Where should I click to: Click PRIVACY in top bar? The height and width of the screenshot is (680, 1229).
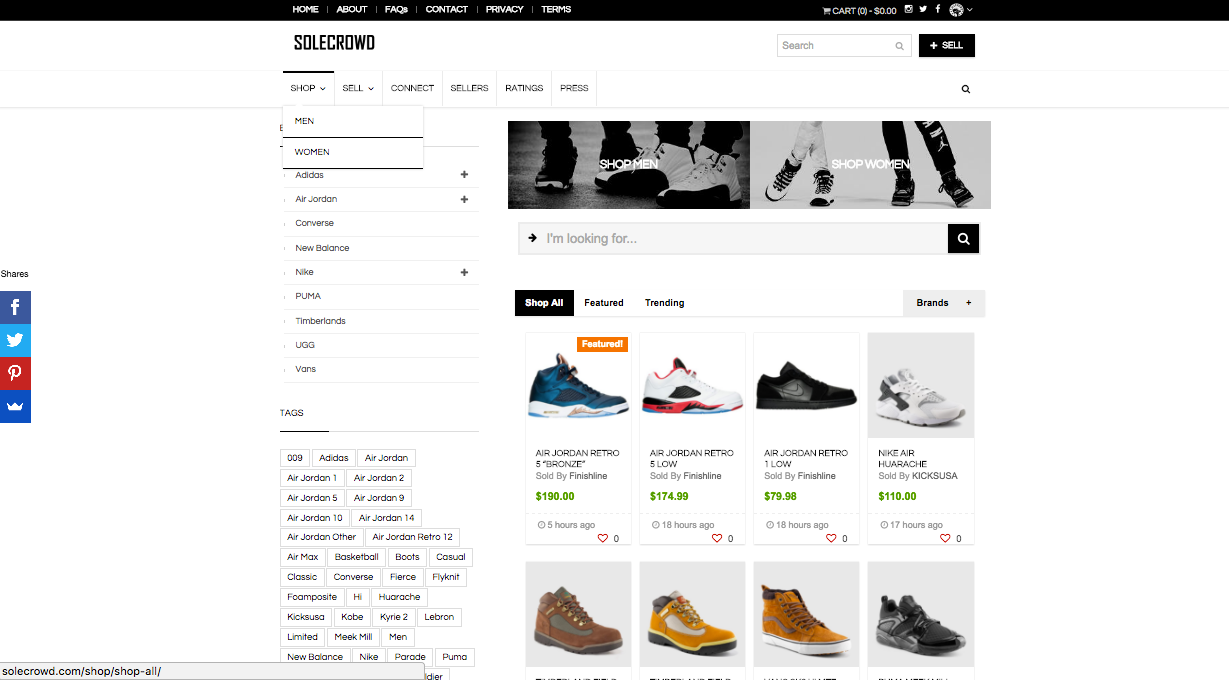[505, 9]
